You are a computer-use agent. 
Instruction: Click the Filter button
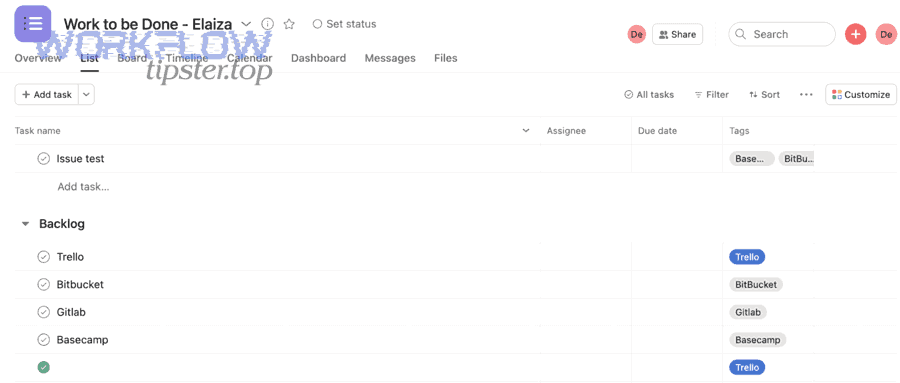(712, 95)
